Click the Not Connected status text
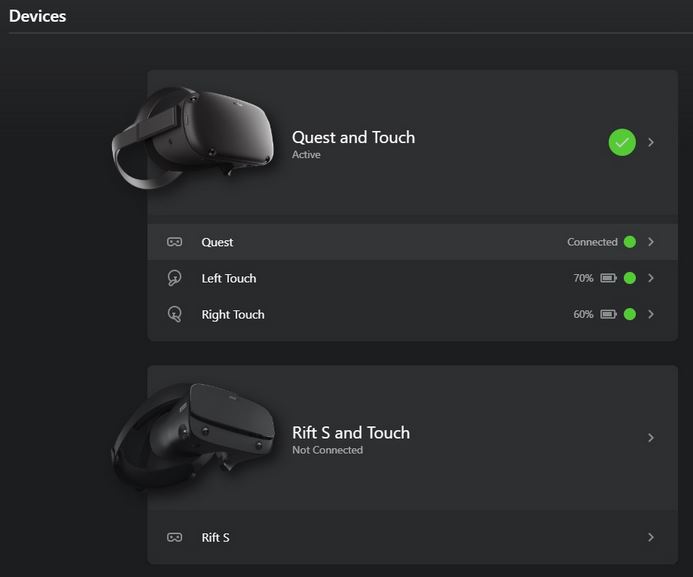The height and width of the screenshot is (577, 693). click(x=327, y=450)
